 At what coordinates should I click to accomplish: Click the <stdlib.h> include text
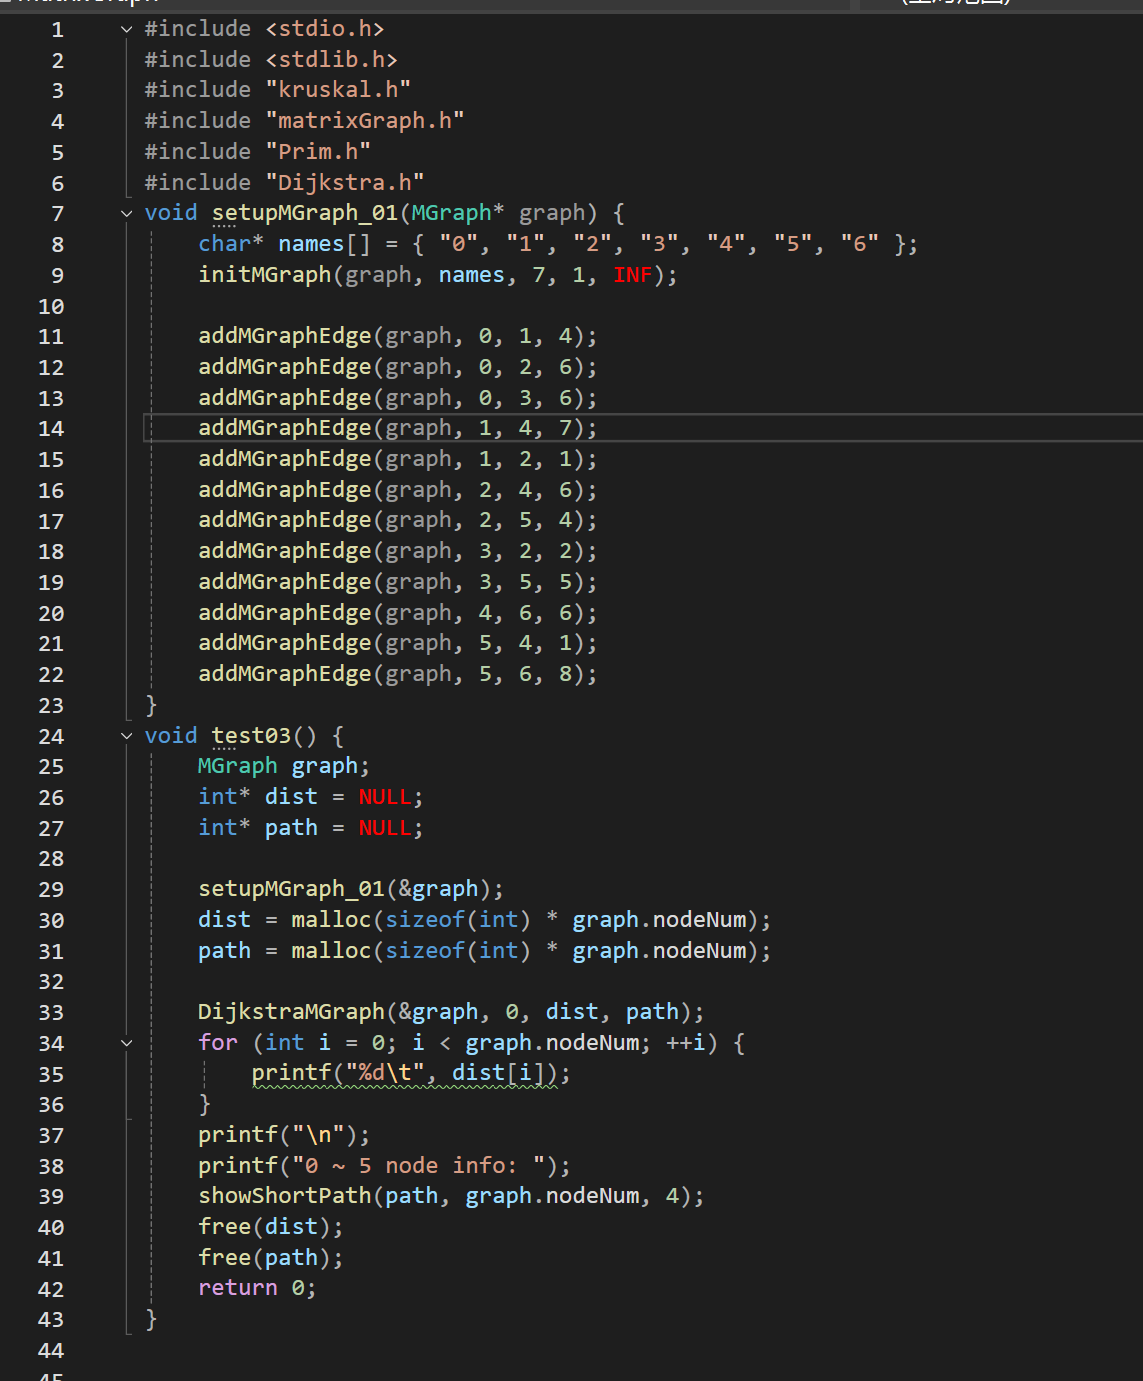[331, 60]
